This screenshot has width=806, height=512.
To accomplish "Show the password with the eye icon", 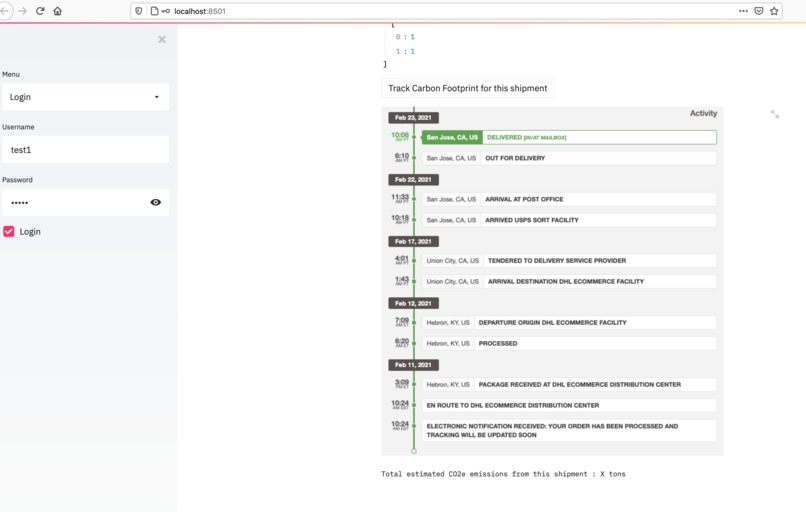I will click(155, 203).
